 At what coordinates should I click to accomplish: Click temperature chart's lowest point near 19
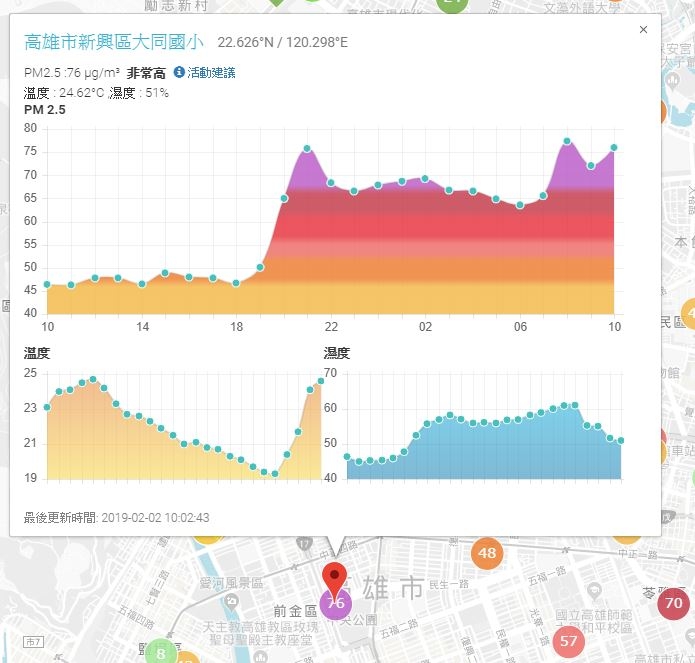pos(275,474)
